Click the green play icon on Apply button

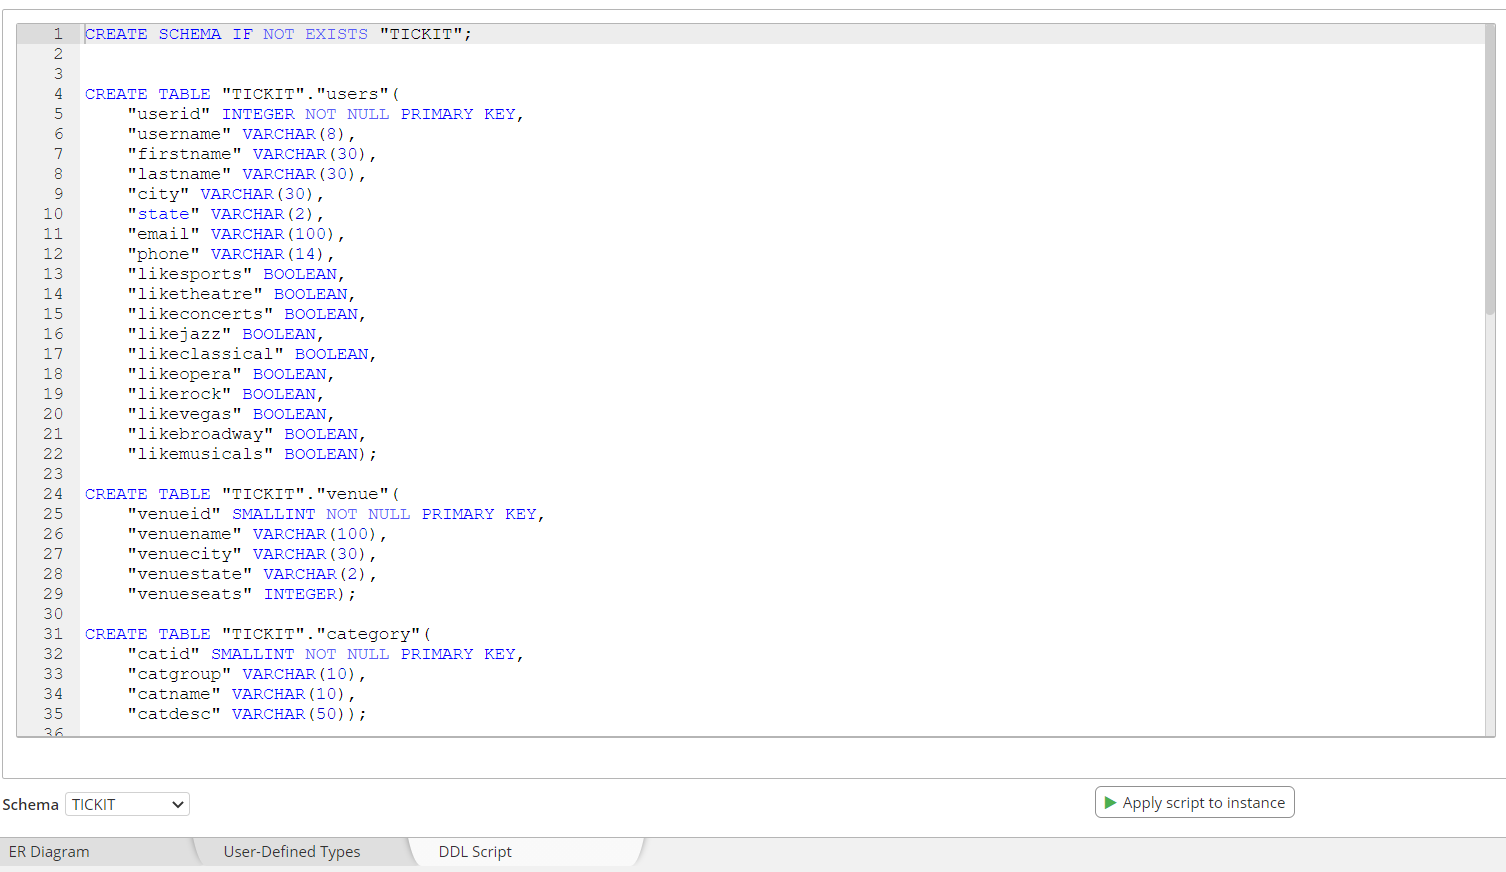coord(1110,802)
